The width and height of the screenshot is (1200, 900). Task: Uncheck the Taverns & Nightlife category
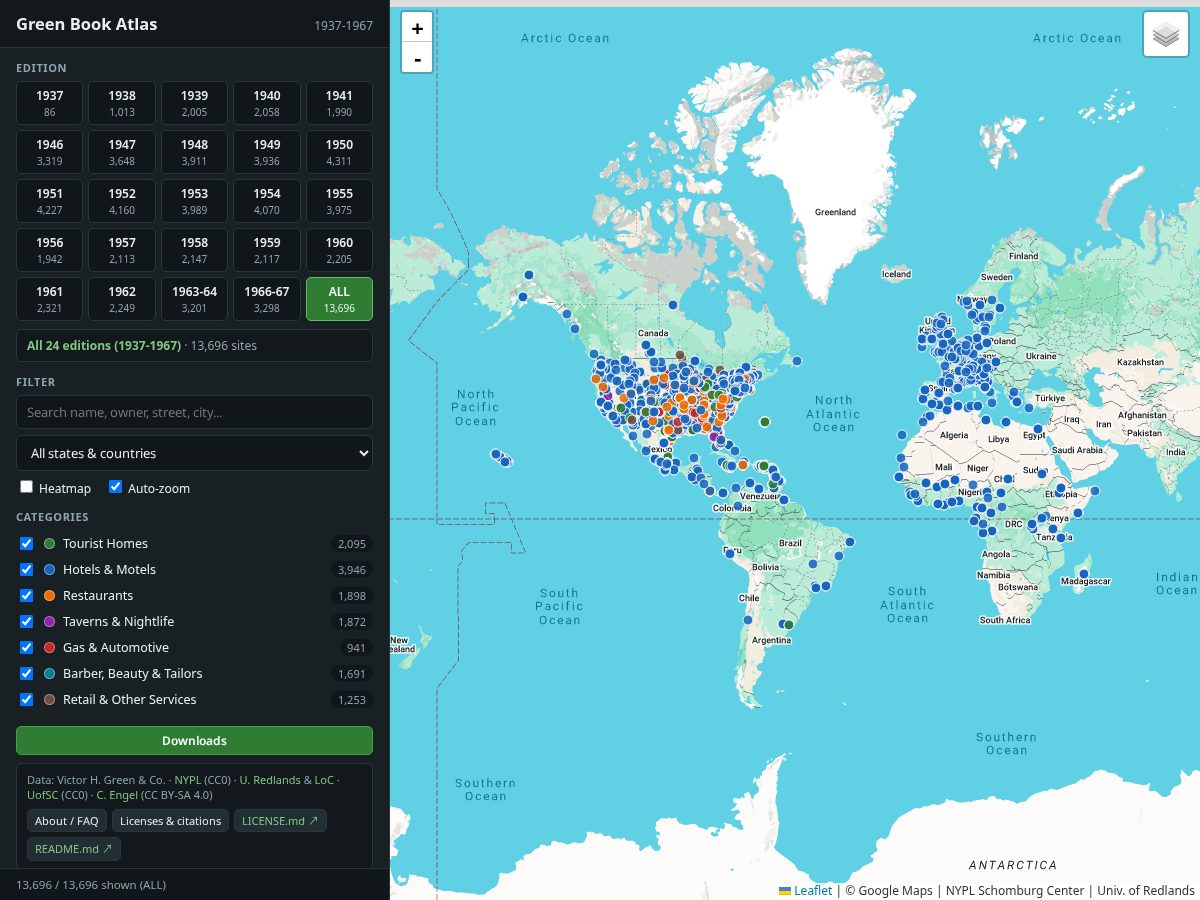(27, 621)
